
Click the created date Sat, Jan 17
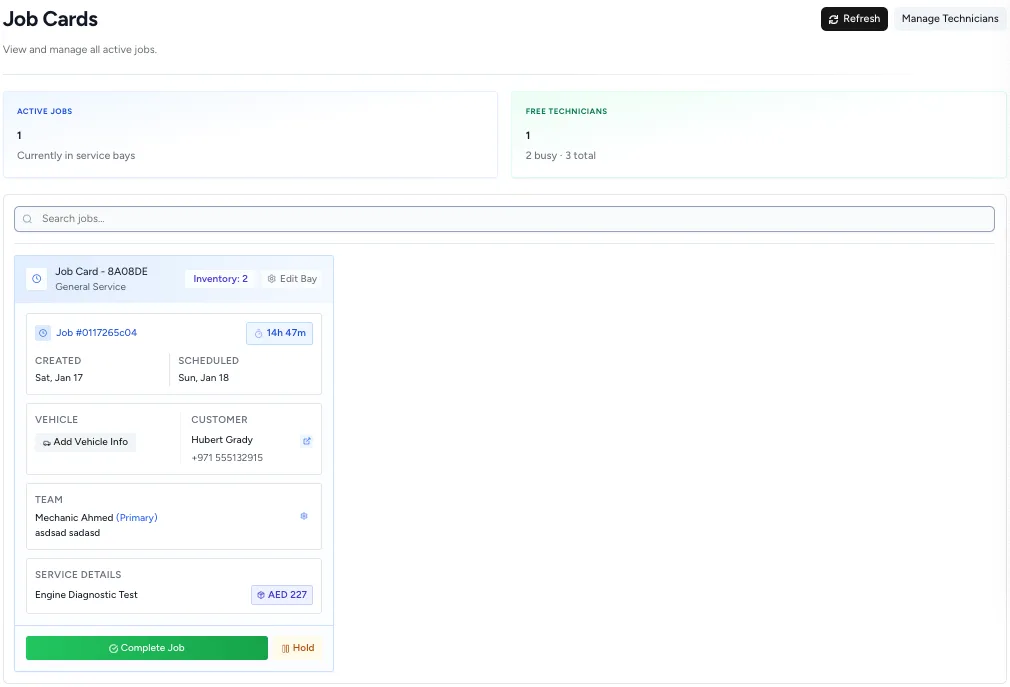[59, 378]
